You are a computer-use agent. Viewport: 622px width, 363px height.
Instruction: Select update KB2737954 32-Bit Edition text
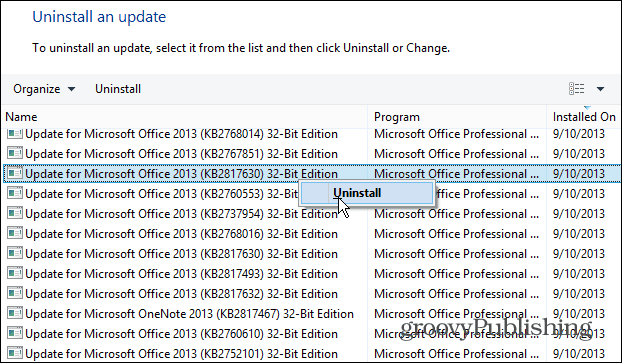[181, 214]
